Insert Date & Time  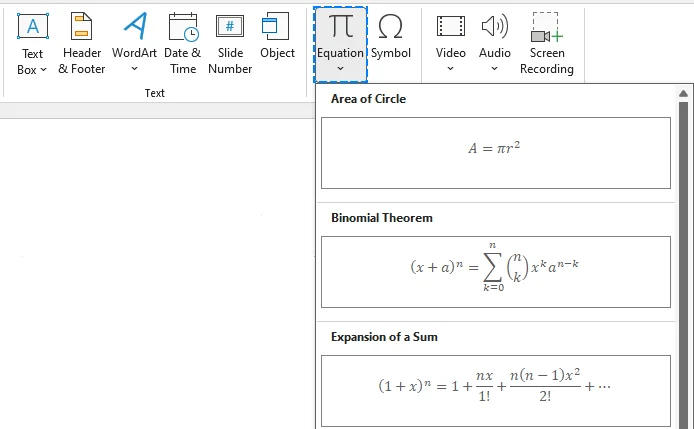(x=182, y=43)
